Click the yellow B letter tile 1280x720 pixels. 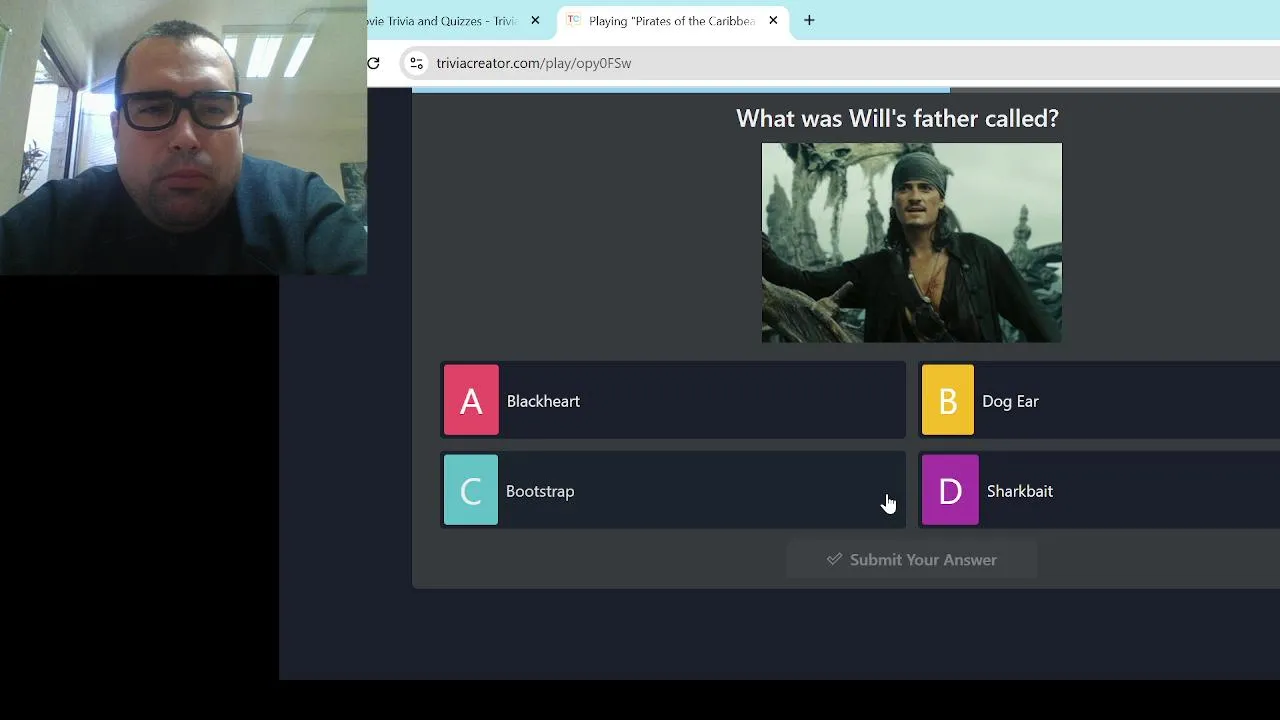pyautogui.click(x=947, y=400)
